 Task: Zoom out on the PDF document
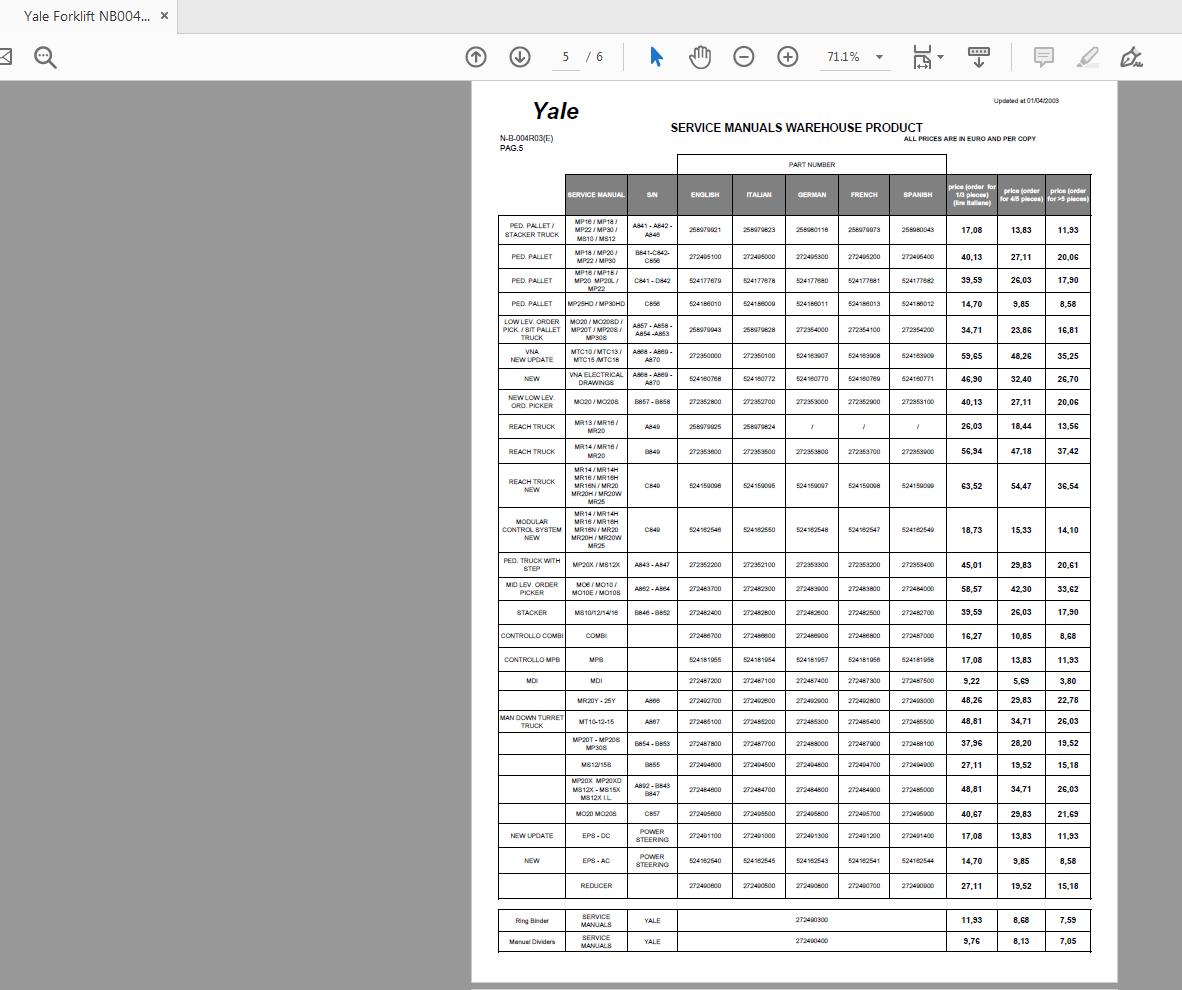(x=744, y=57)
